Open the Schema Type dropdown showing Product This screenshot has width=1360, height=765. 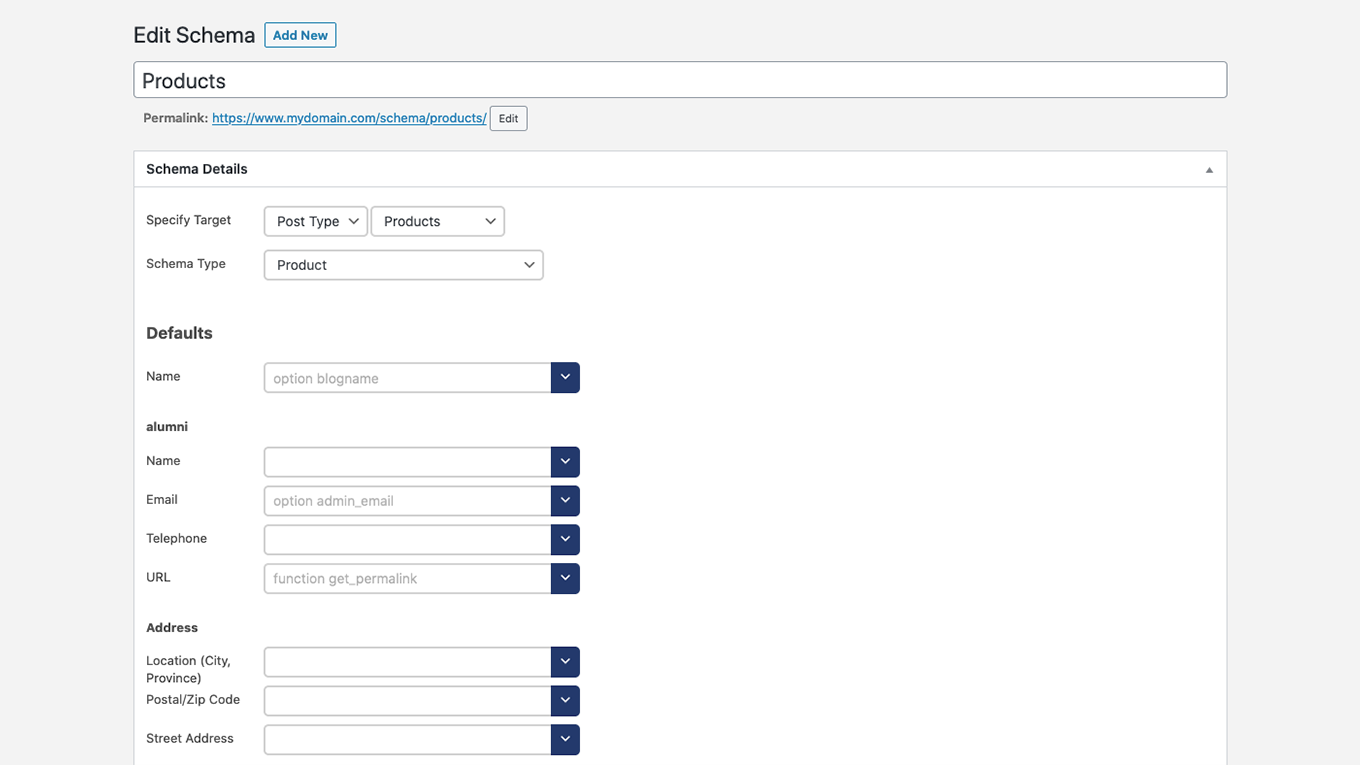pos(403,264)
